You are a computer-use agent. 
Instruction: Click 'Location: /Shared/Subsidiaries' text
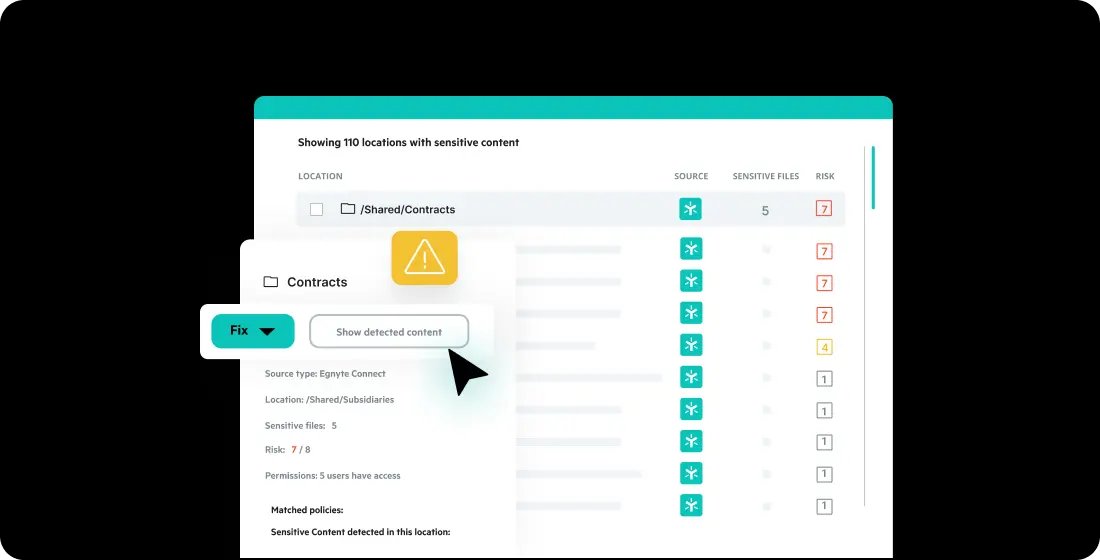click(329, 399)
